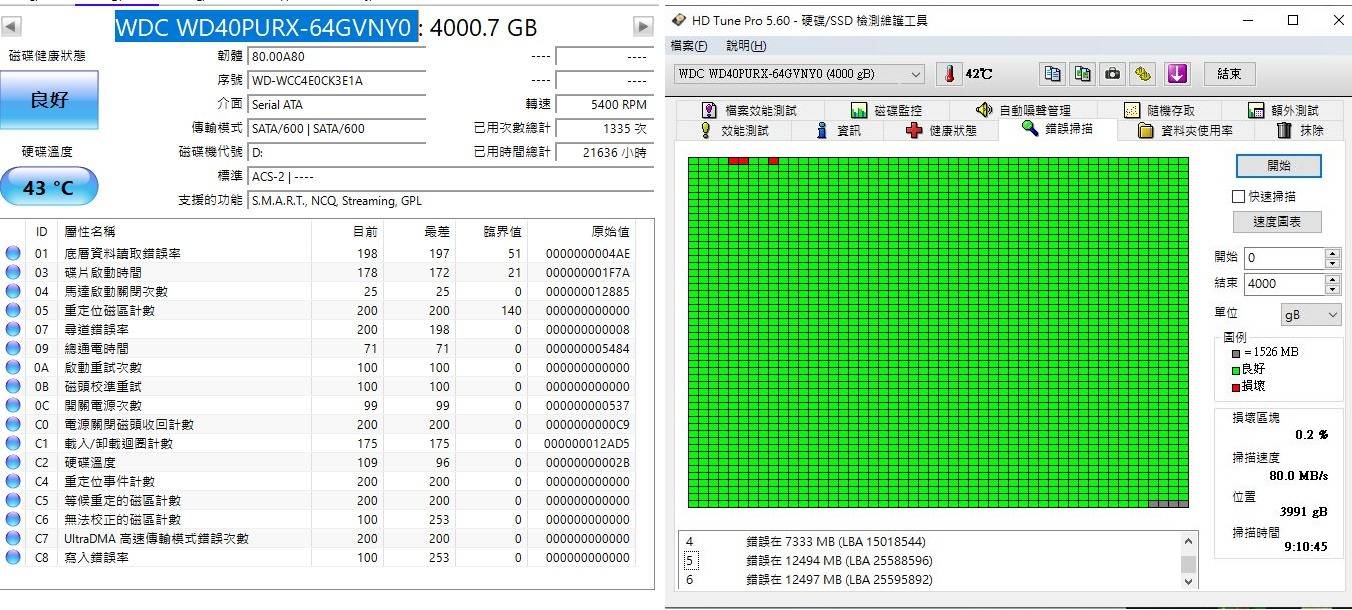Switch to the 健康狀態 tab
This screenshot has height=610, width=1352.
[940, 130]
